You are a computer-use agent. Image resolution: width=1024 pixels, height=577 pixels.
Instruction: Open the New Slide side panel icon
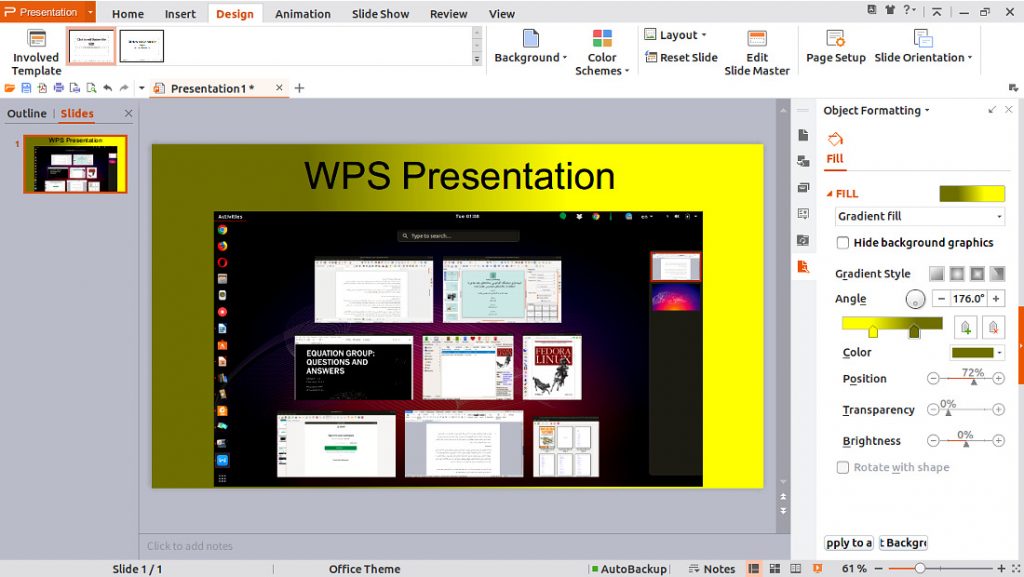click(803, 135)
